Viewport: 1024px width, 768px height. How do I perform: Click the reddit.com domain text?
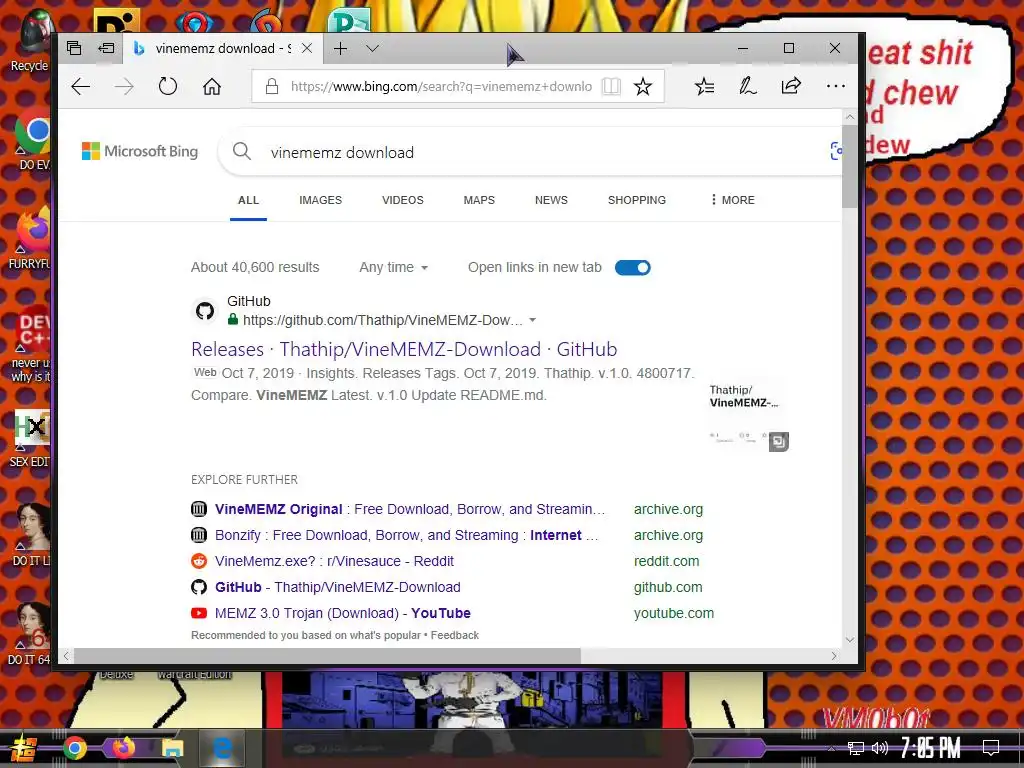pos(667,562)
